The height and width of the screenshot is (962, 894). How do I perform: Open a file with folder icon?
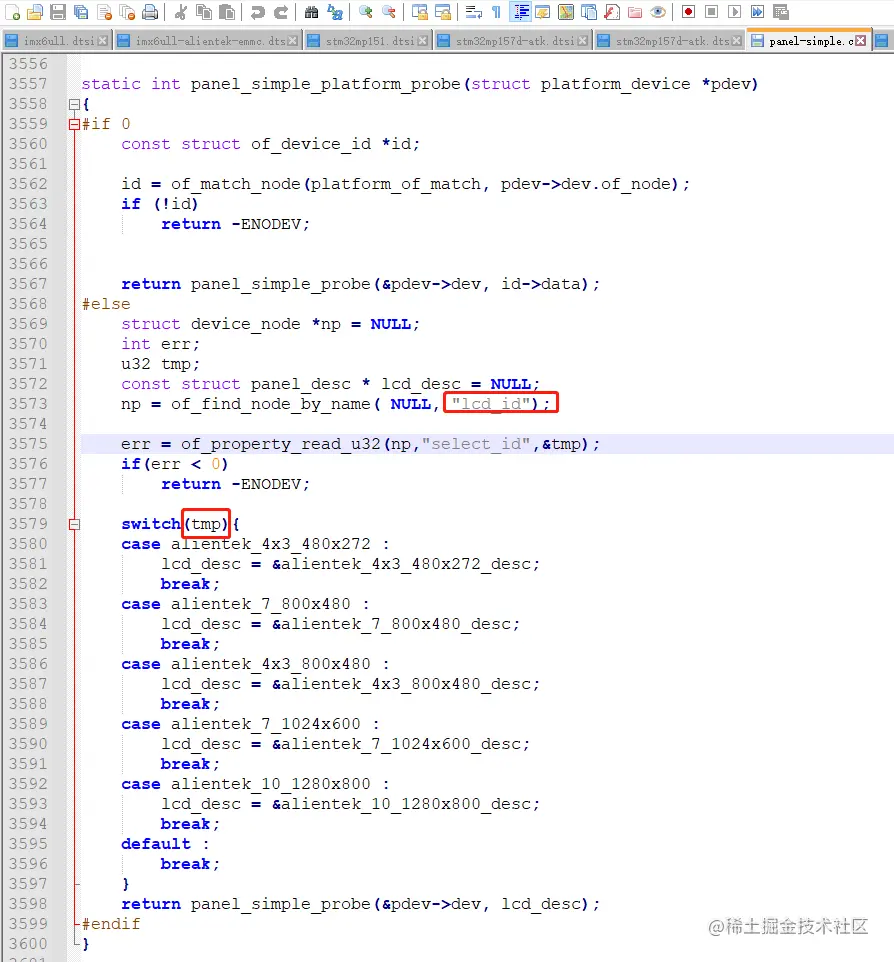(35, 12)
